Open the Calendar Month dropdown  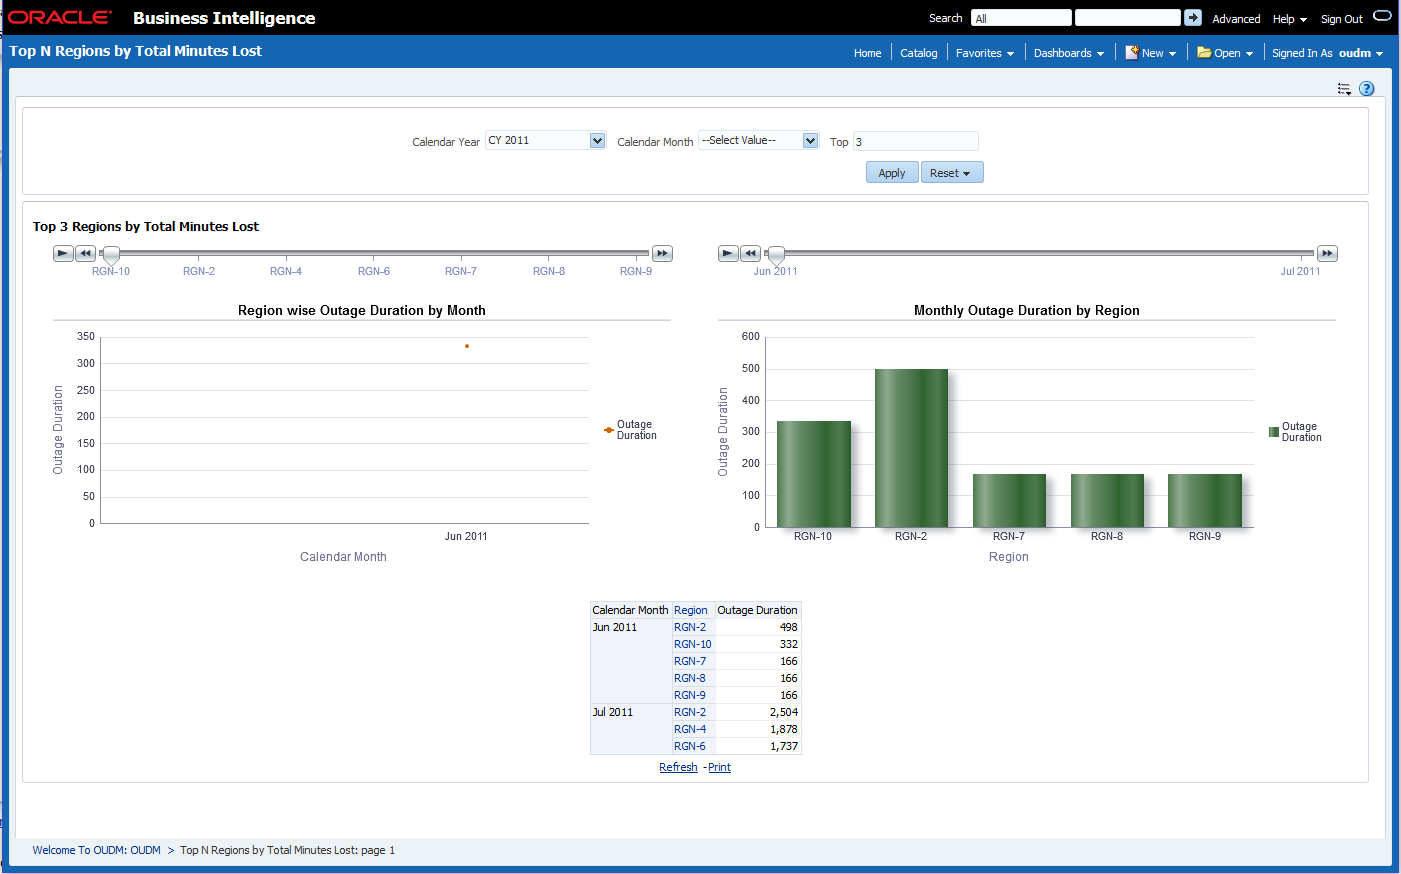[x=810, y=141]
